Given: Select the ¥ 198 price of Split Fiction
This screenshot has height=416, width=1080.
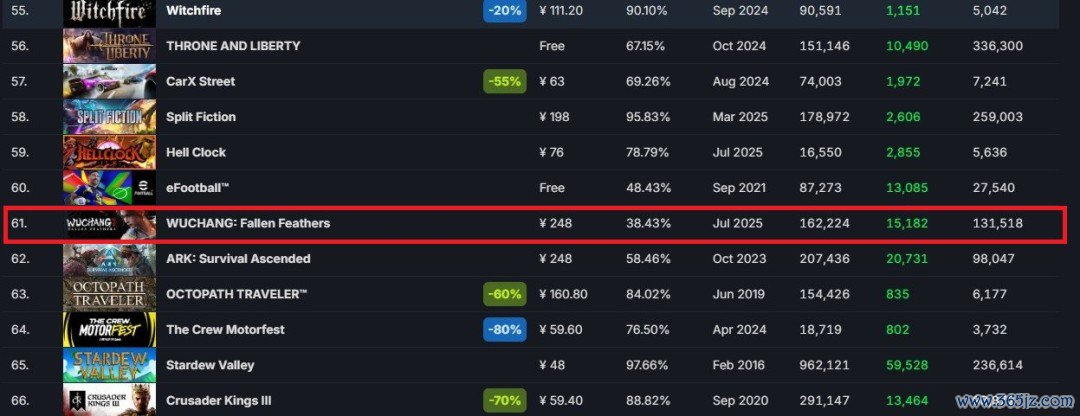Looking at the screenshot, I should pyautogui.click(x=554, y=117).
